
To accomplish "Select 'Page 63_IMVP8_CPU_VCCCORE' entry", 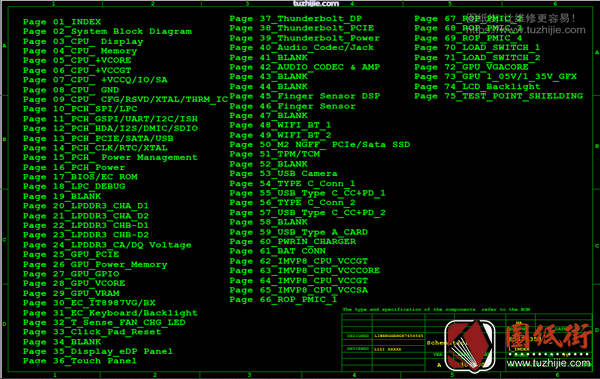I will 305,271.
